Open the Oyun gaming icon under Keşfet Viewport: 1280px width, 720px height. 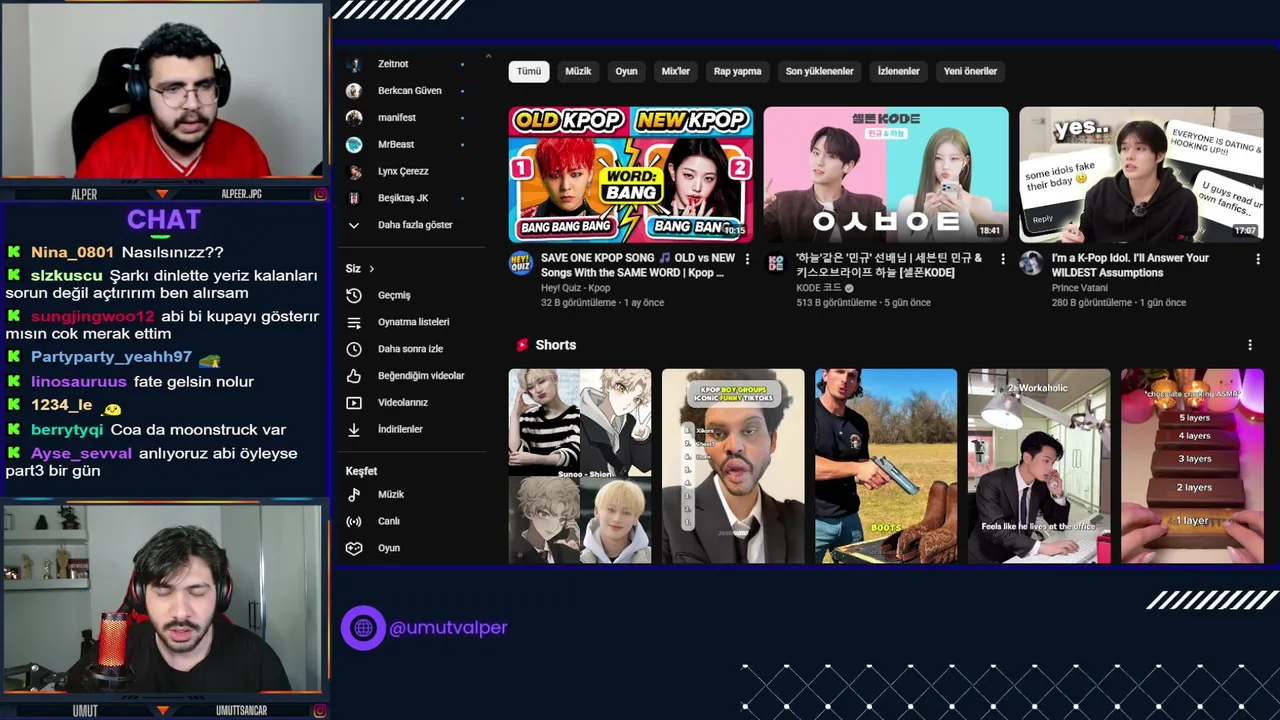[x=354, y=548]
